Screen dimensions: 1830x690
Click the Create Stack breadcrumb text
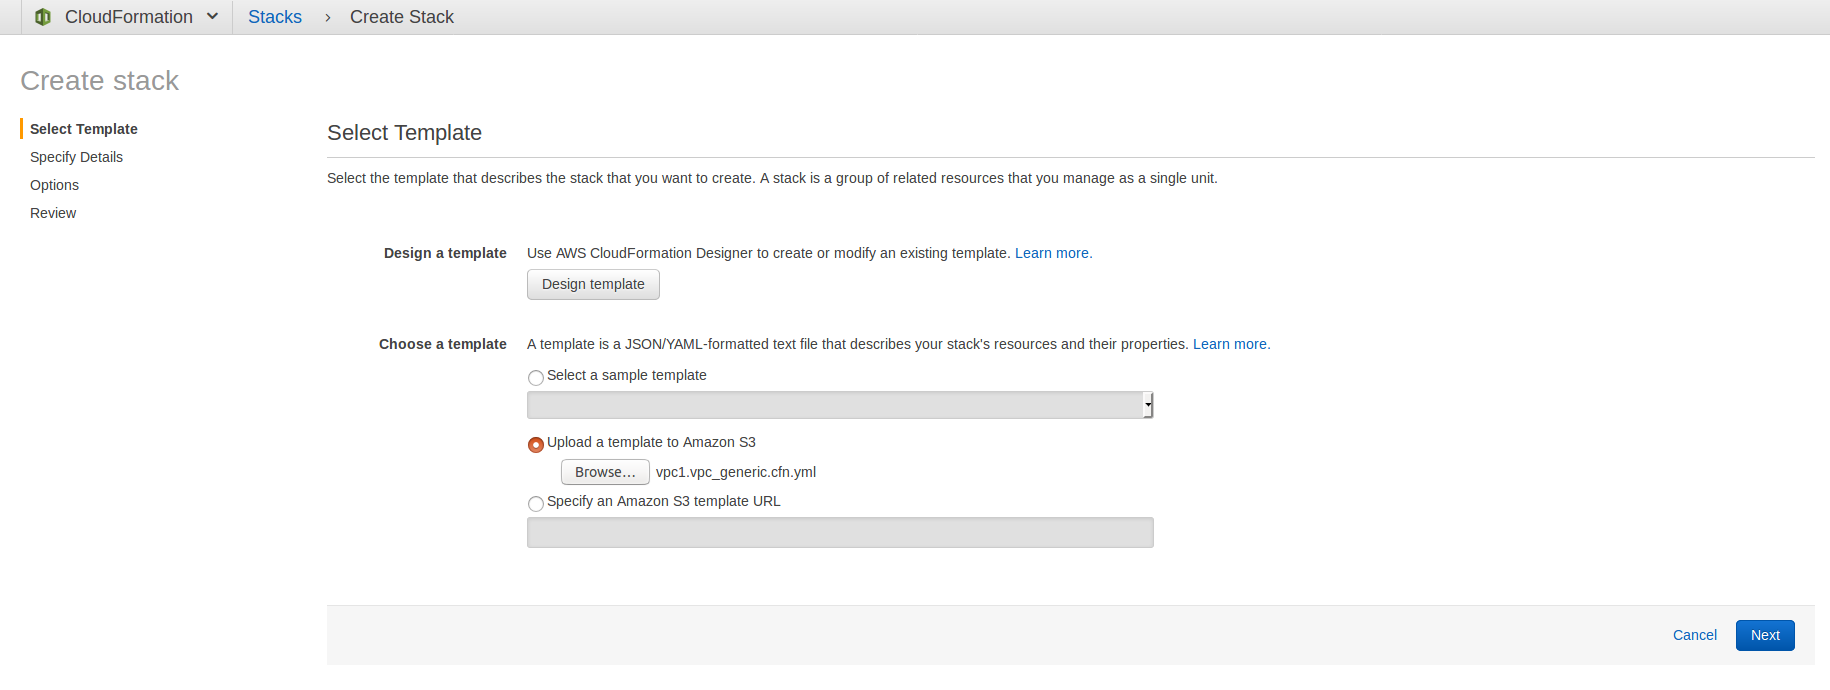pyautogui.click(x=402, y=17)
